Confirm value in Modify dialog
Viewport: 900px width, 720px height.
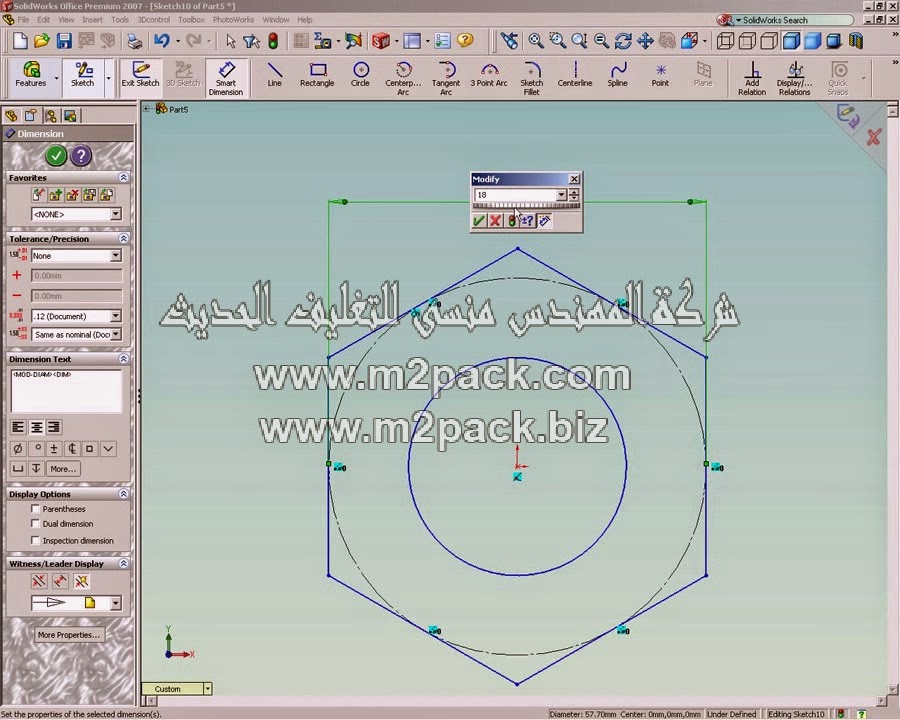click(479, 220)
